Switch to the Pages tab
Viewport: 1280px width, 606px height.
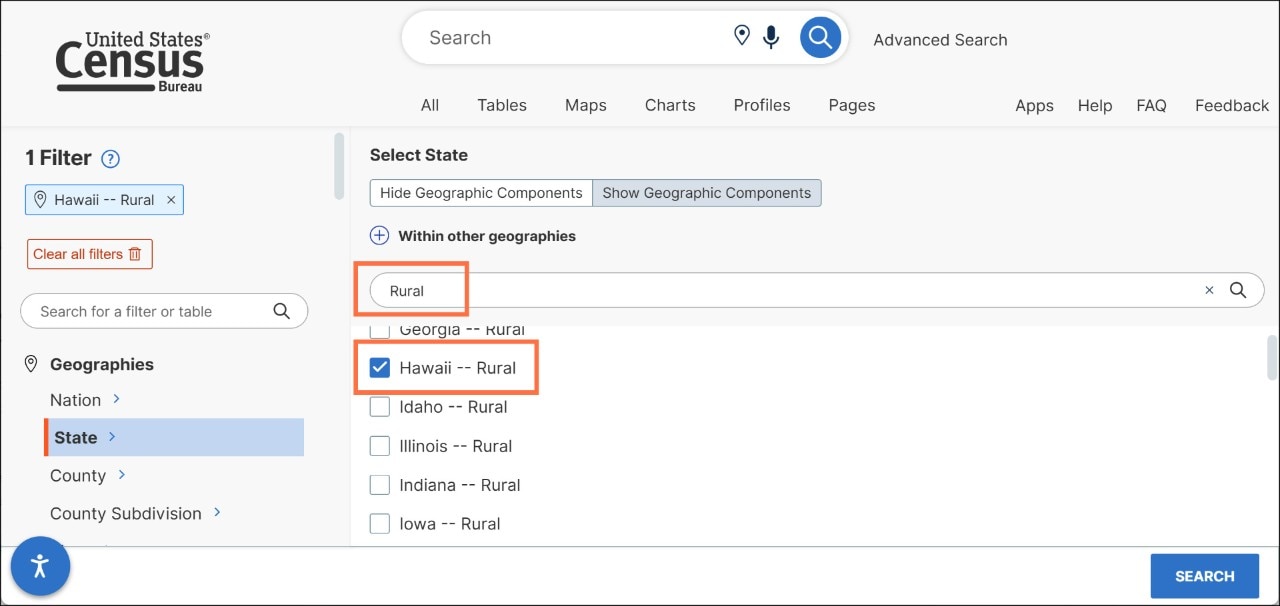(x=852, y=105)
